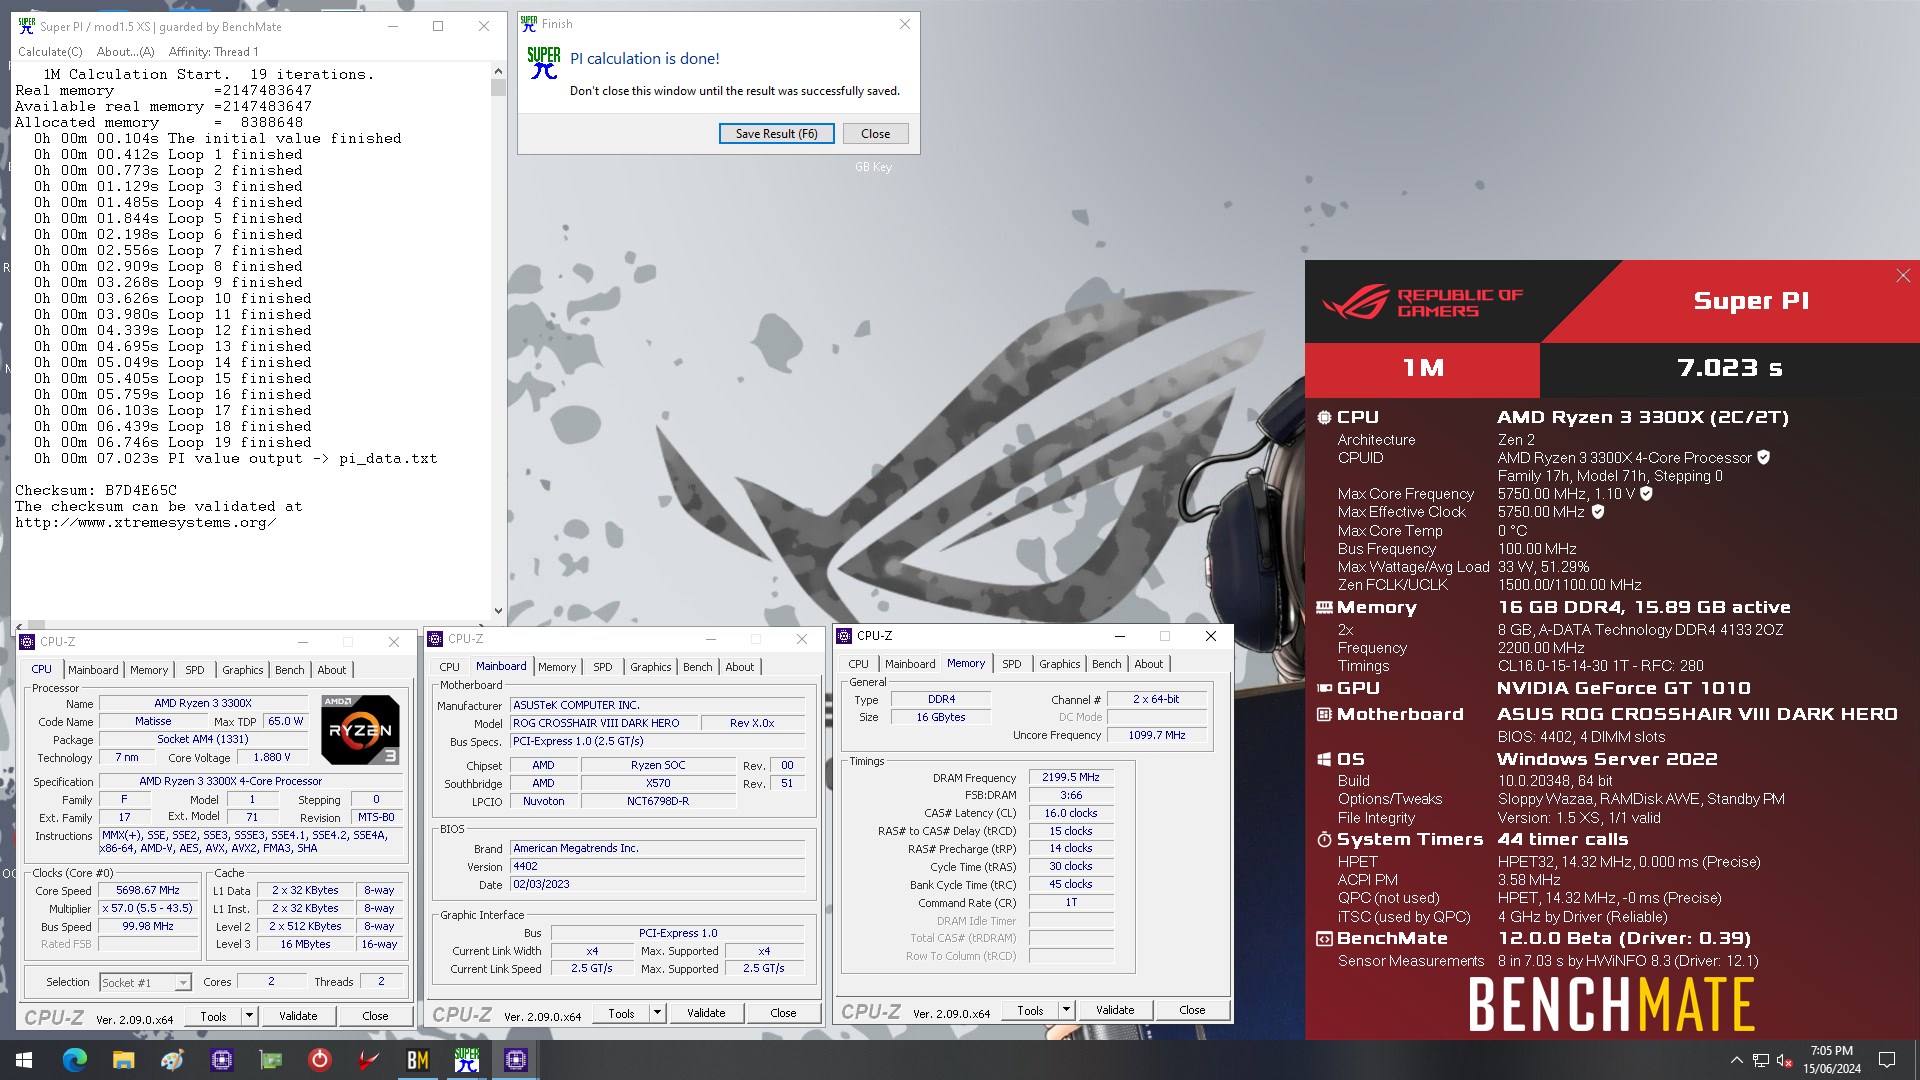Switch to BenchMate via its BM taskbar icon
Image resolution: width=1920 pixels, height=1080 pixels.
point(417,1060)
